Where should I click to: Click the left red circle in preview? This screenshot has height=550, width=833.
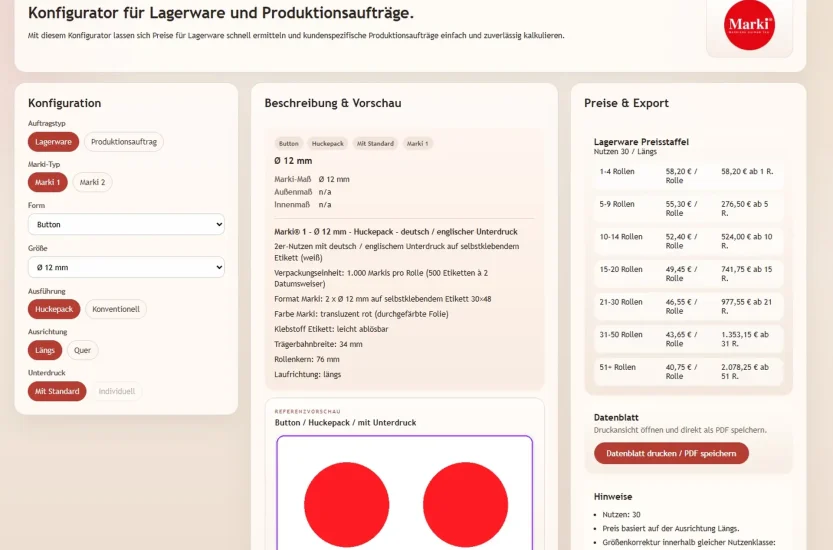click(x=346, y=505)
